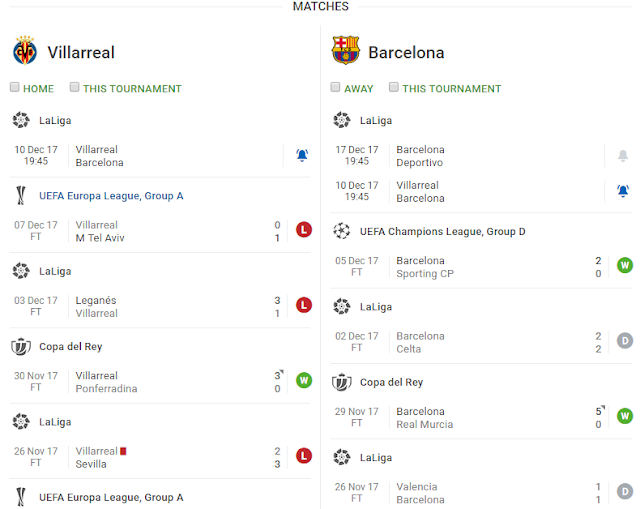
Task: Check the AWAY filter checkbox
Action: click(335, 87)
